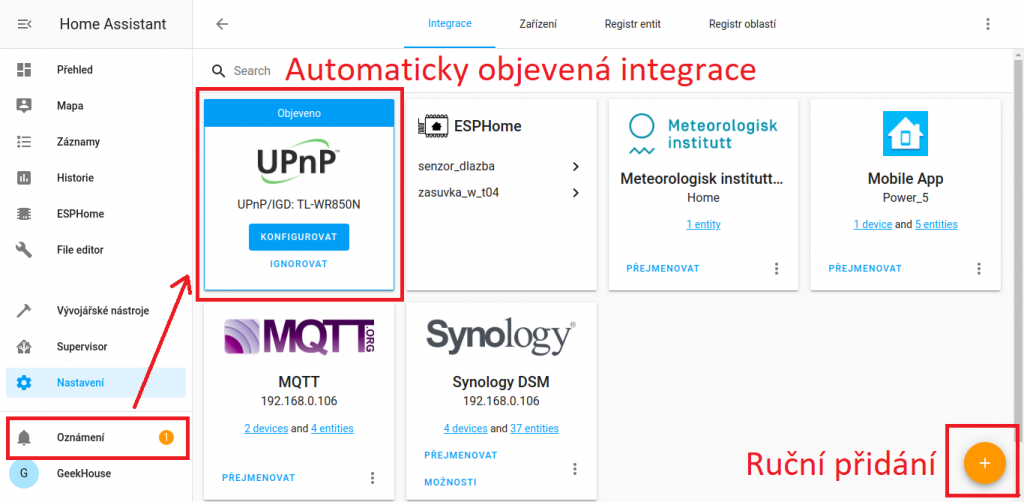Go back with the arrow icon
1024x502 pixels.
point(222,24)
